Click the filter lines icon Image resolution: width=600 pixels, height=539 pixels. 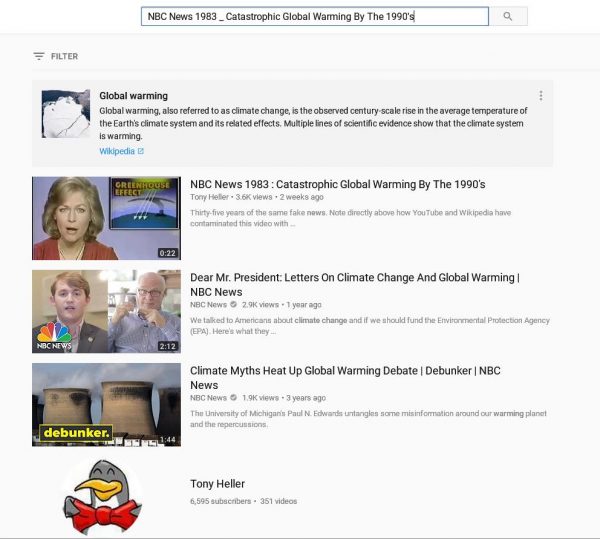(x=39, y=56)
